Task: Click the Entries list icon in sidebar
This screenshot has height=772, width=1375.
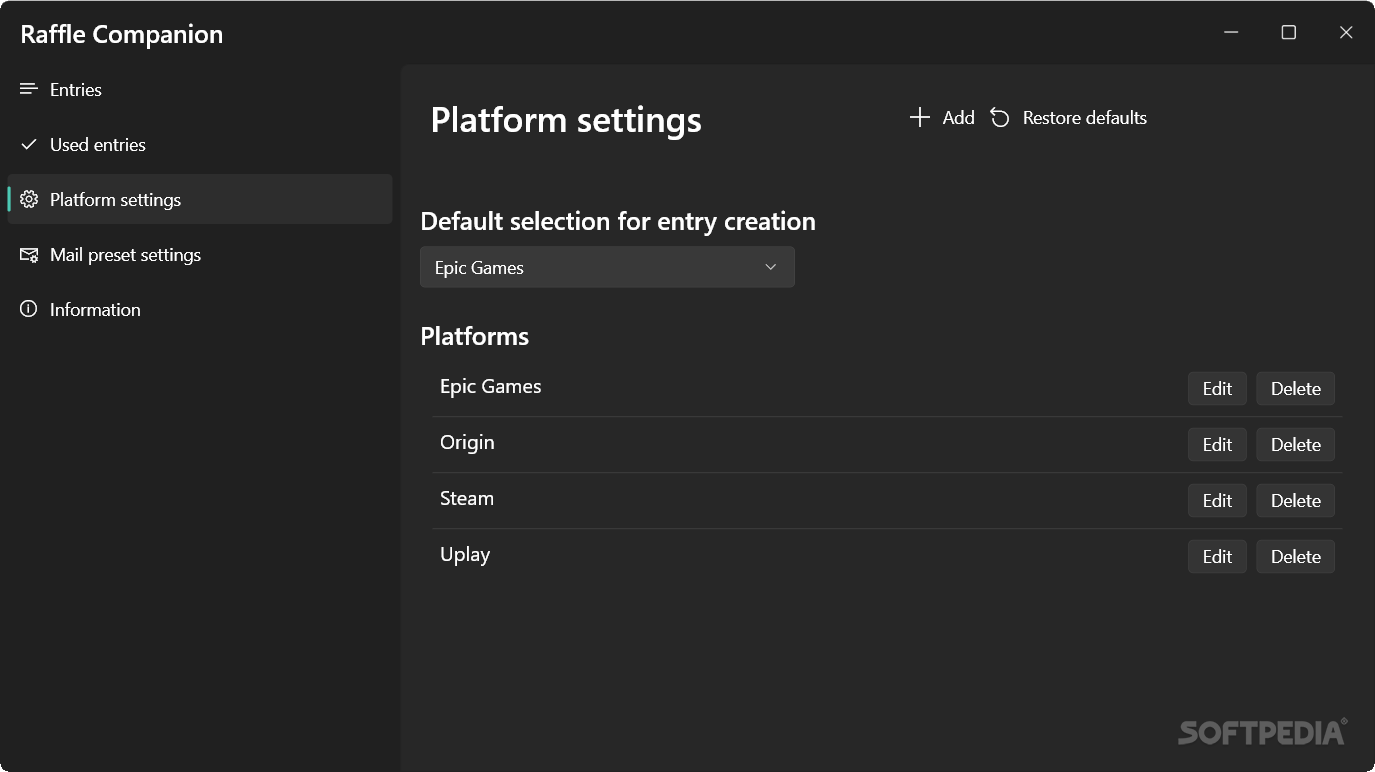Action: (x=29, y=89)
